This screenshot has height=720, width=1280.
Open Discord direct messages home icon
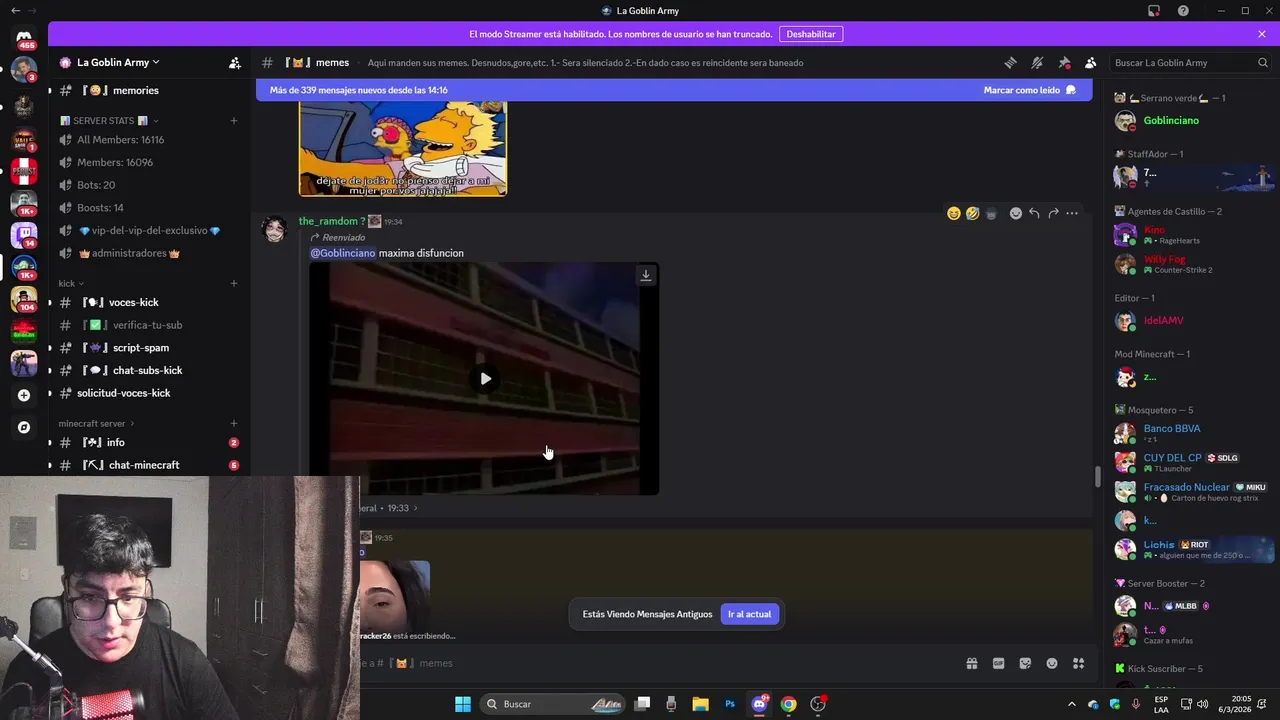[x=24, y=37]
